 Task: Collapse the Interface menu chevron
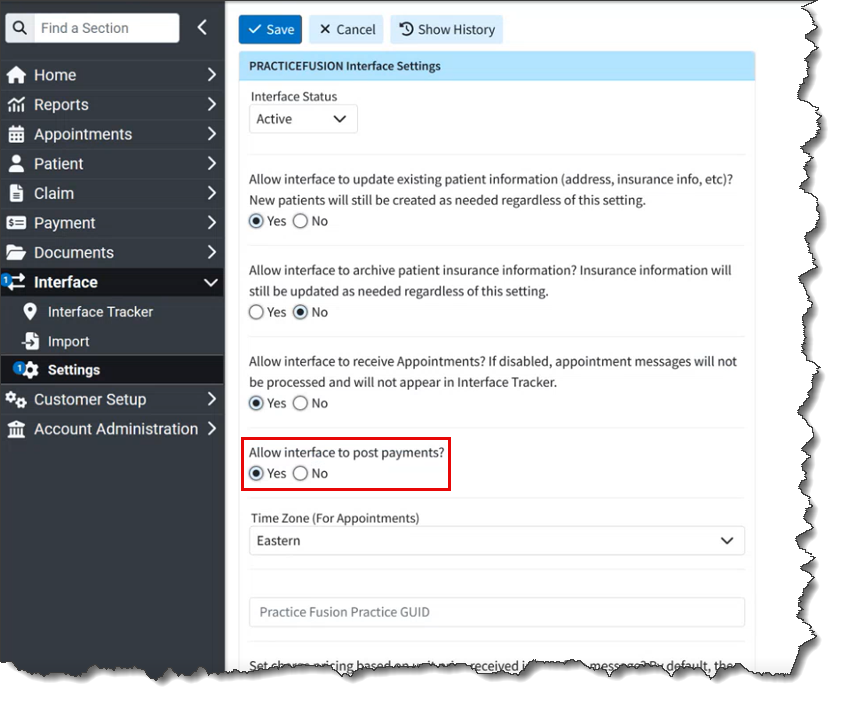click(211, 282)
